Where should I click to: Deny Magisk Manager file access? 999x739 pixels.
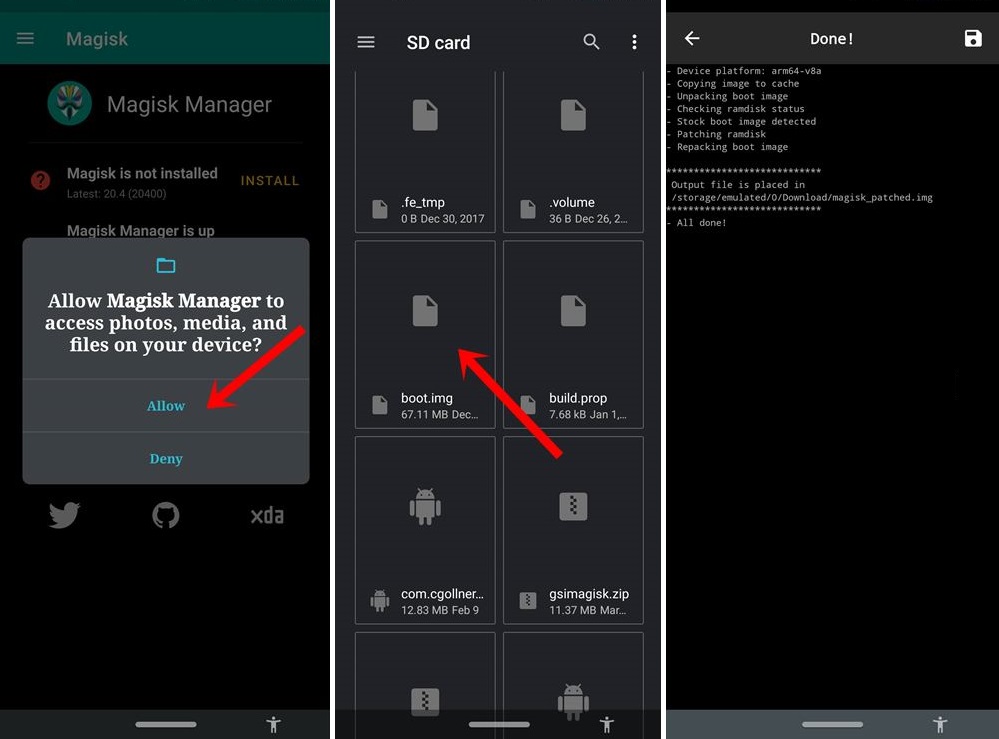click(166, 459)
